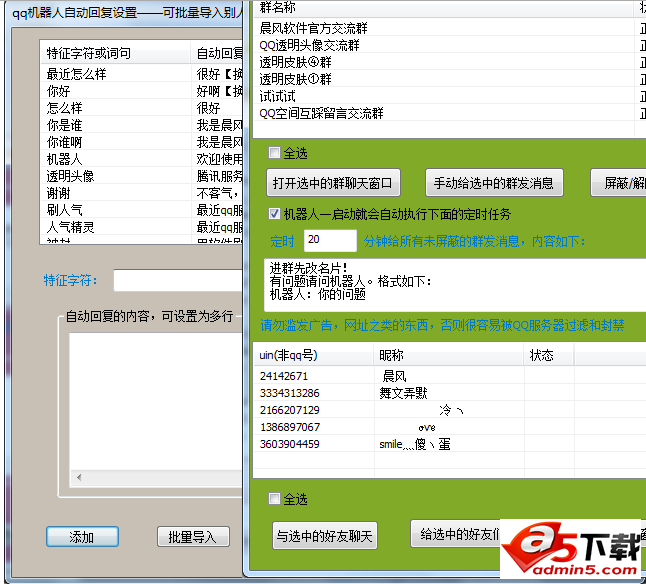Select the 你好 keyword row
The height and width of the screenshot is (584, 646).
click(142, 91)
